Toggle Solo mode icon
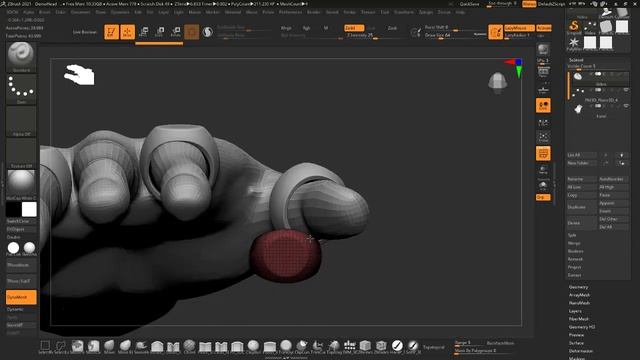The width and height of the screenshot is (640, 360). pyautogui.click(x=543, y=186)
